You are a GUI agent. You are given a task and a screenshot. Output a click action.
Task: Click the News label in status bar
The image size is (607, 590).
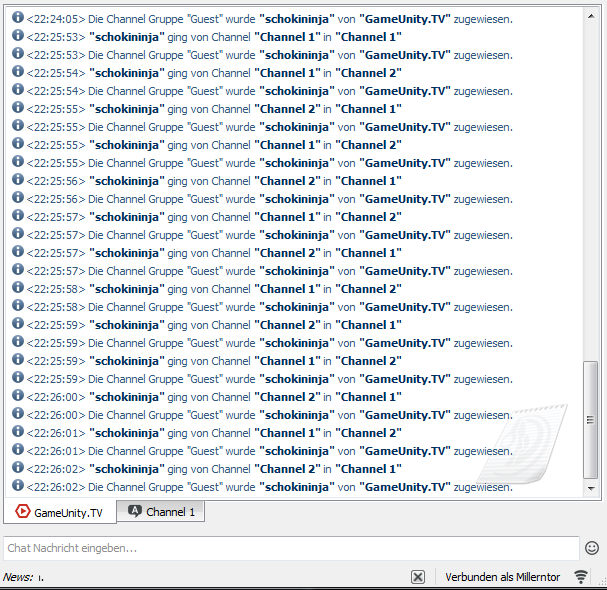pyautogui.click(x=17, y=577)
